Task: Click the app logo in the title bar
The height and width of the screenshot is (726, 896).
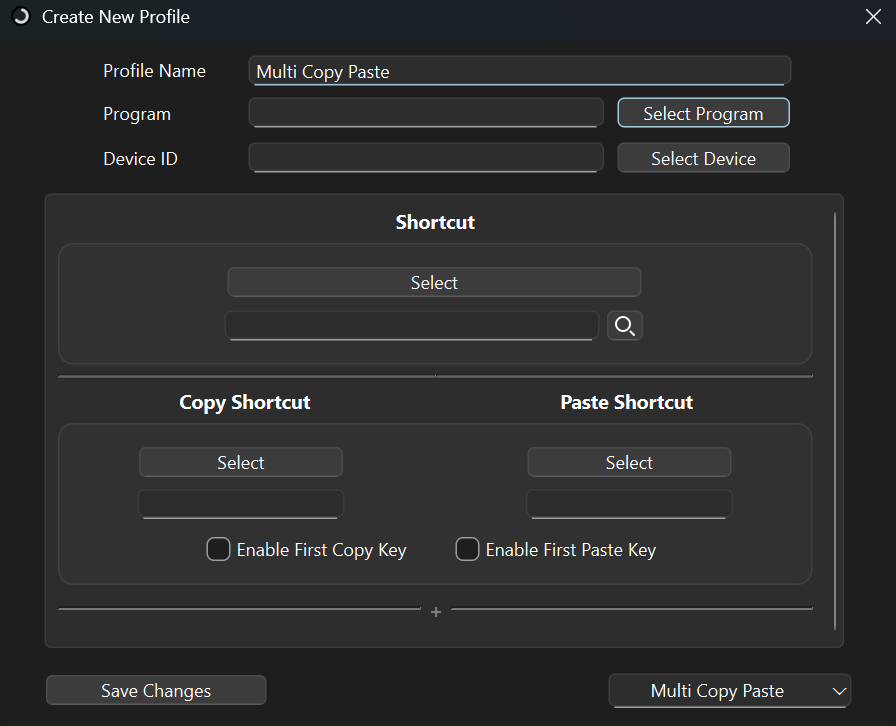Action: [21, 17]
